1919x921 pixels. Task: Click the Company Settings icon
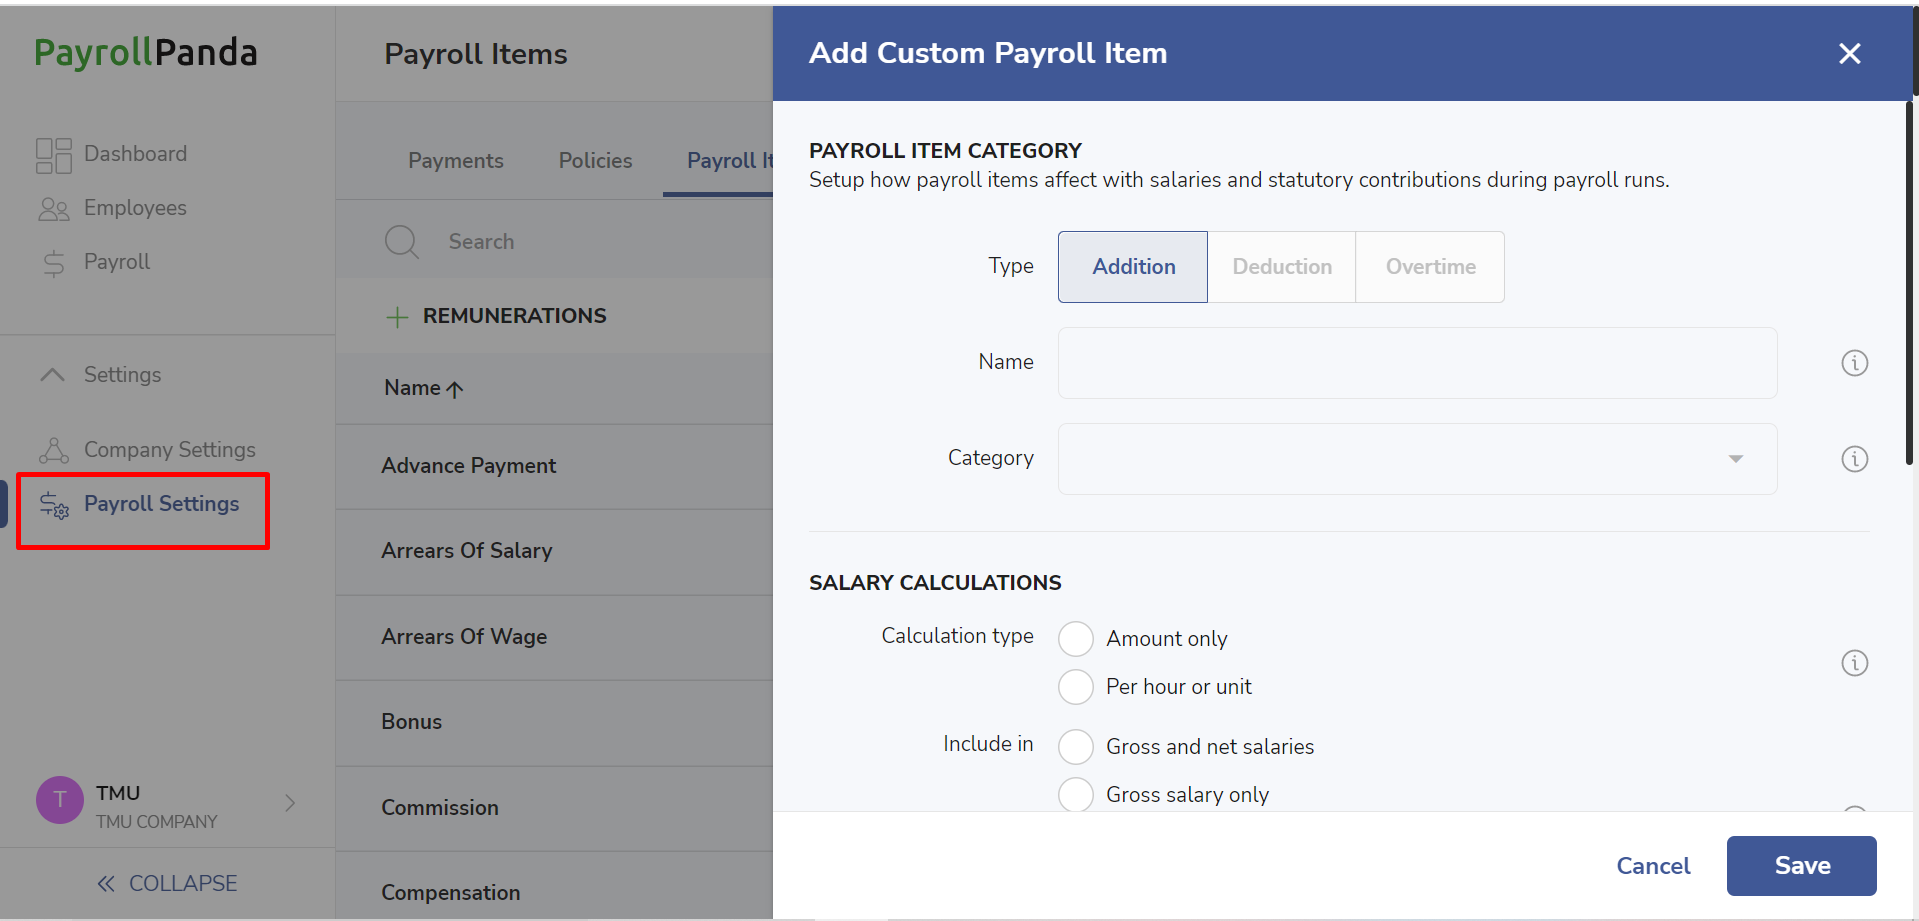point(54,450)
